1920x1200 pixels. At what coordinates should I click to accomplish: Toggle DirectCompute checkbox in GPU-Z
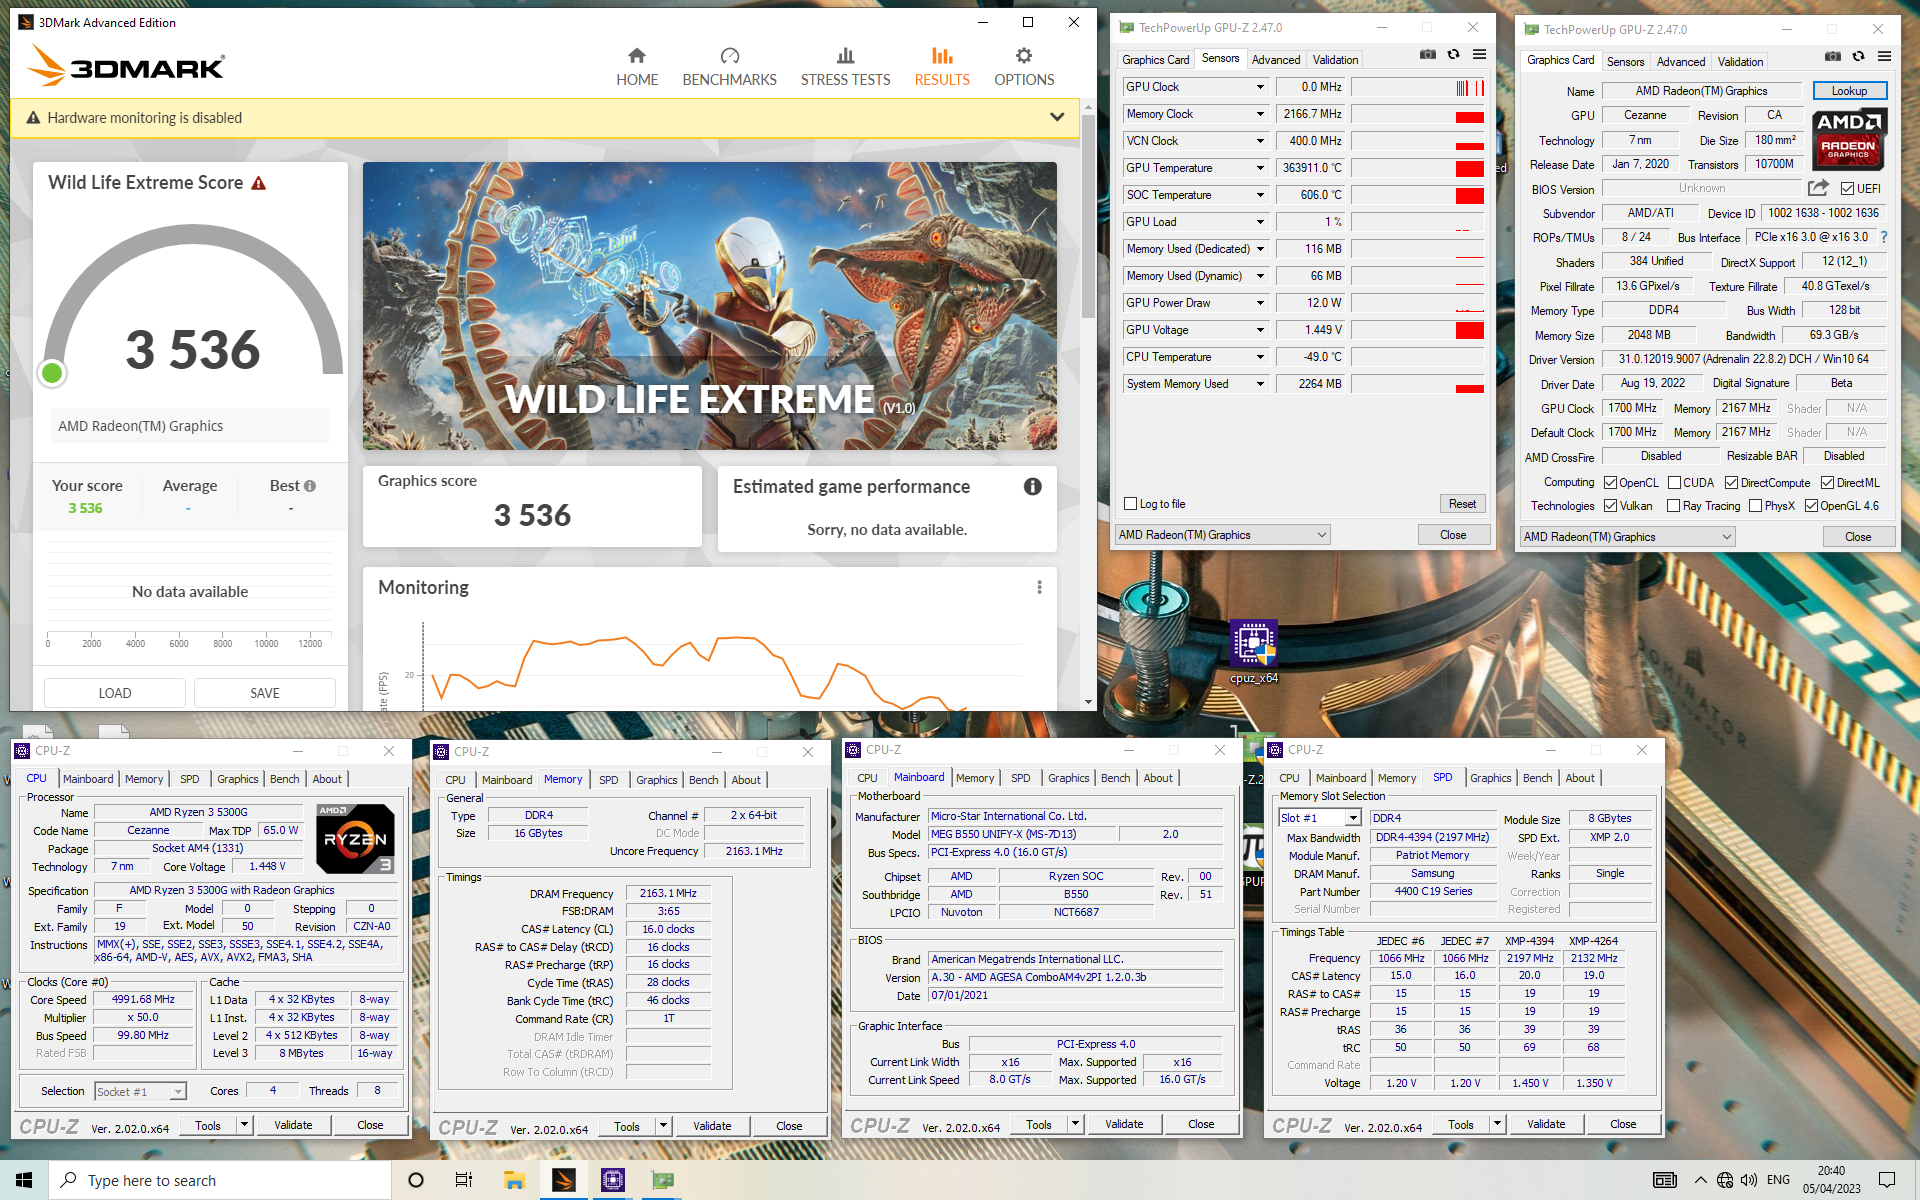coord(1732,483)
